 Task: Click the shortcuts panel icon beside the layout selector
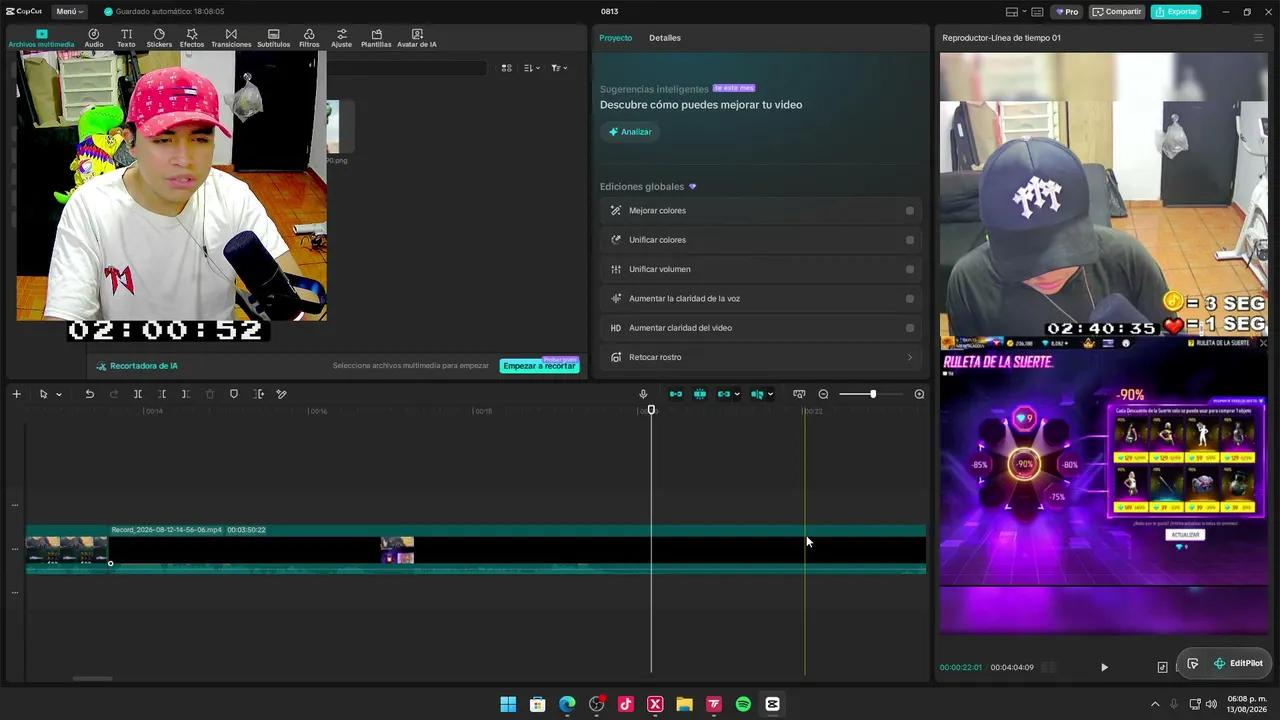(1037, 12)
